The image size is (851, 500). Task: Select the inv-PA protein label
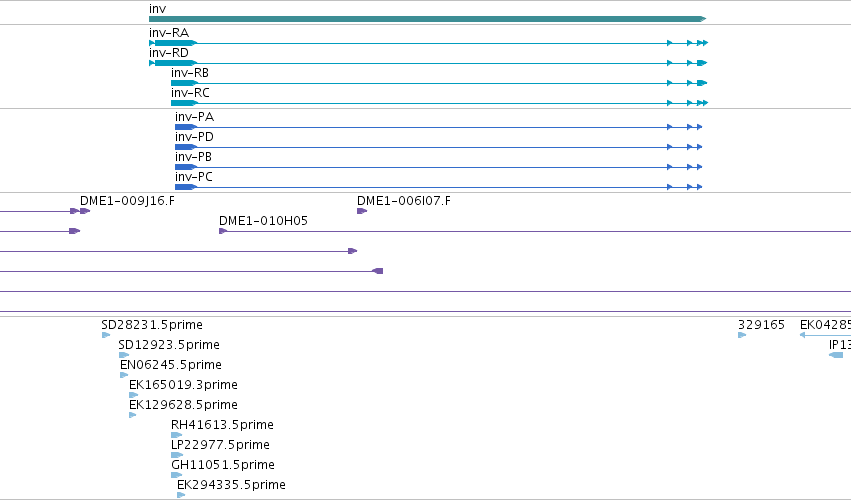point(194,117)
